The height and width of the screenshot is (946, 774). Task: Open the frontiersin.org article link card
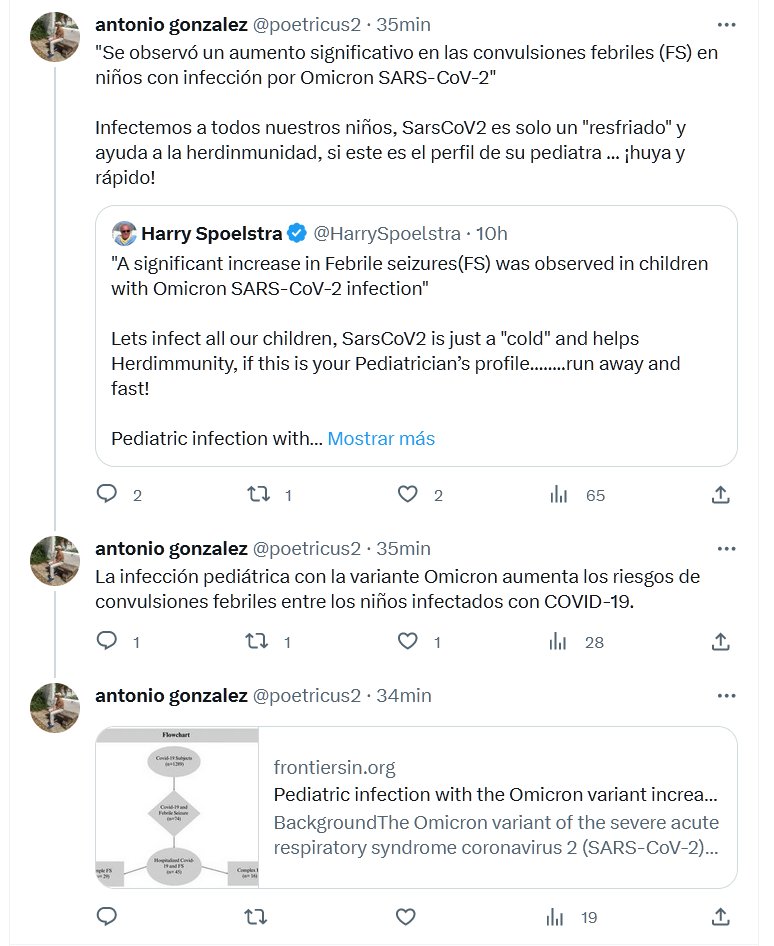pos(496,807)
